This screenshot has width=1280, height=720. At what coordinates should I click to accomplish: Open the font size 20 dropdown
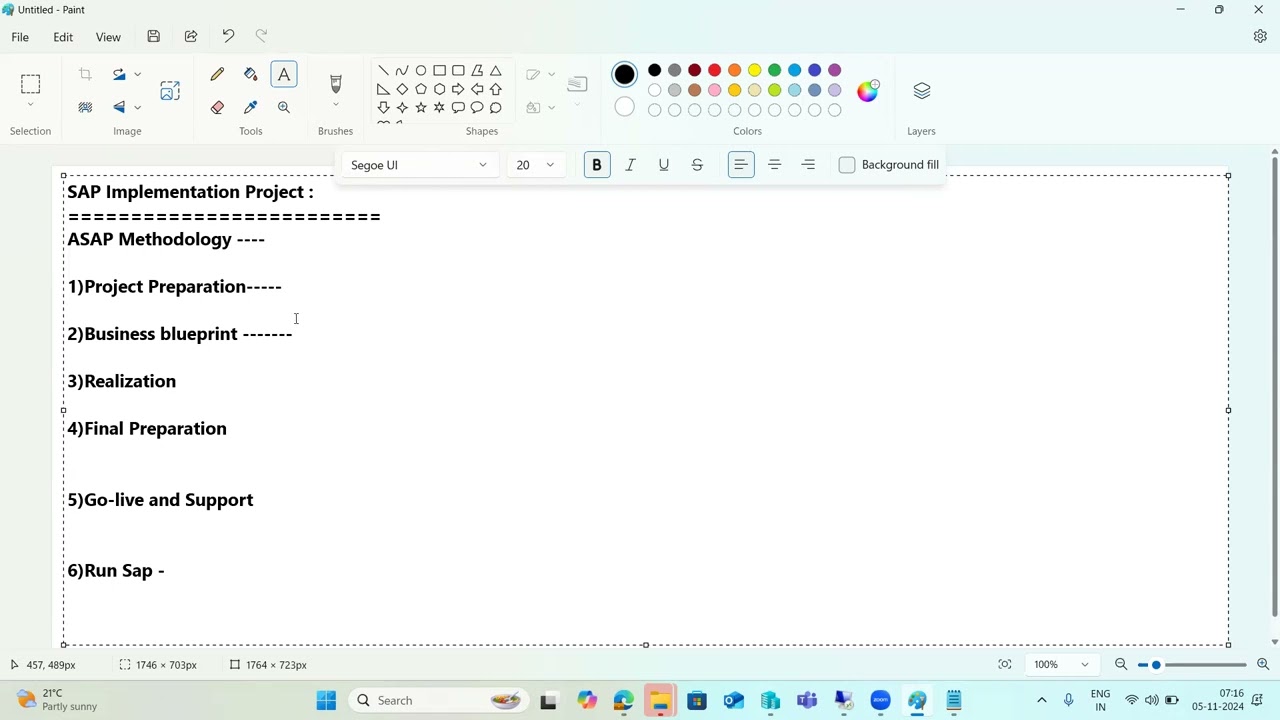[535, 165]
